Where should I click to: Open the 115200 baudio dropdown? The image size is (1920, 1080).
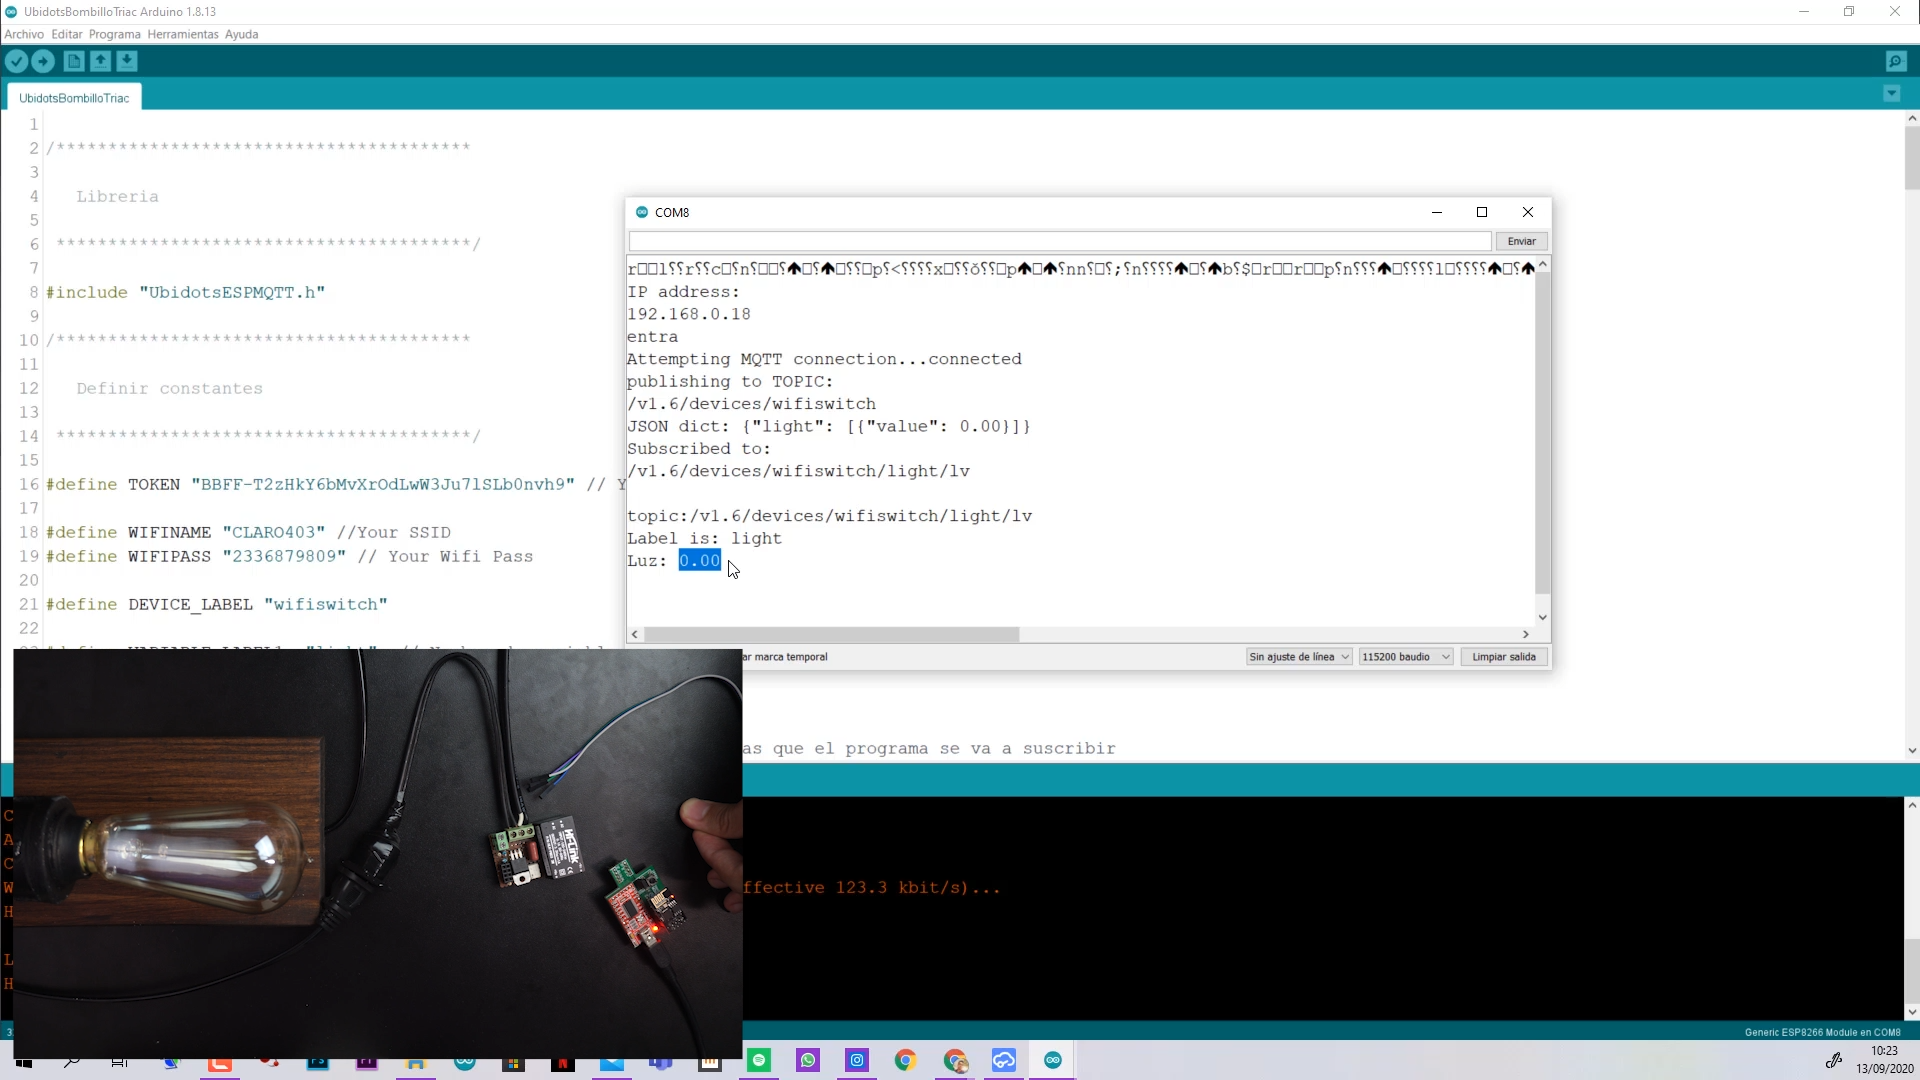(x=1405, y=657)
